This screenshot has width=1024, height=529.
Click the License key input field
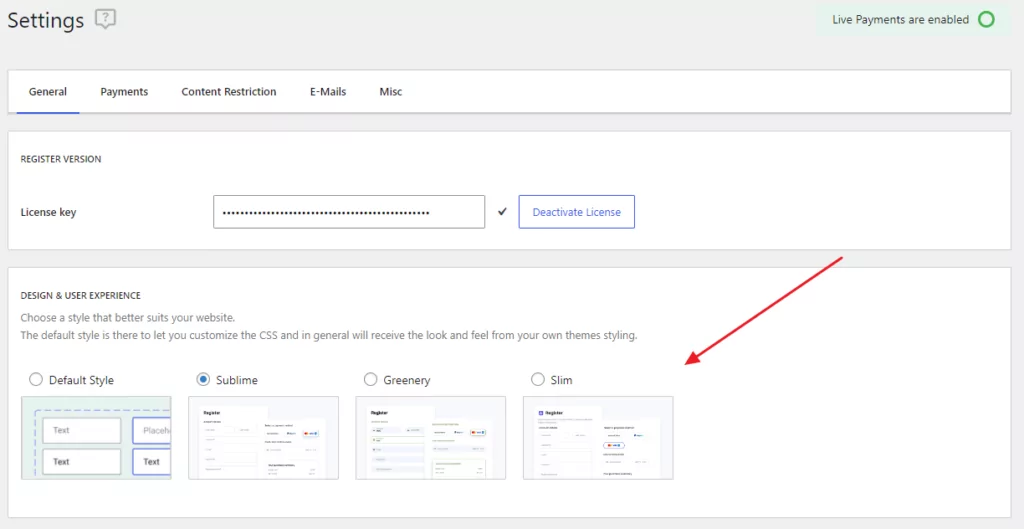pos(349,212)
